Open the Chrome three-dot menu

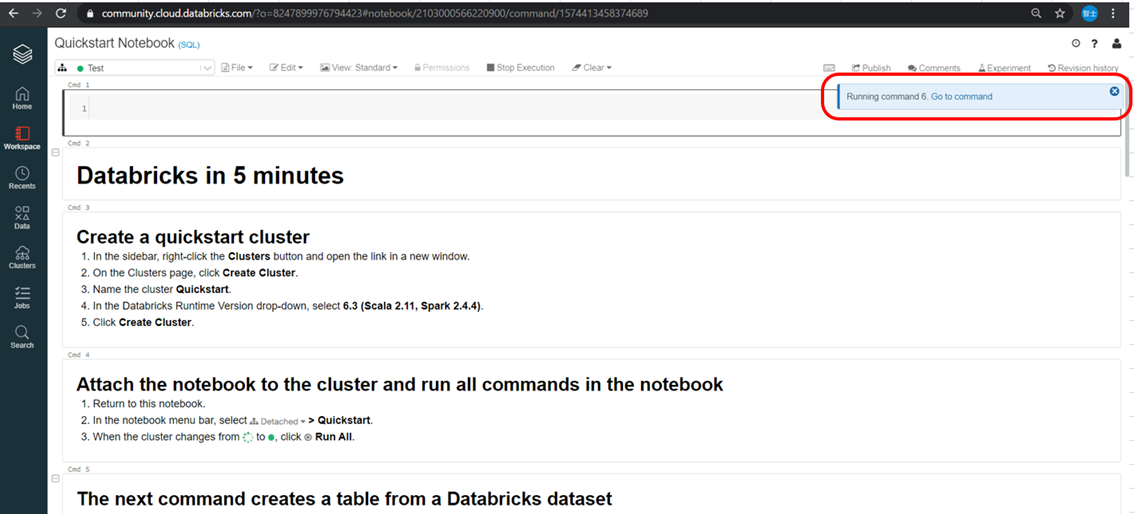(1114, 13)
